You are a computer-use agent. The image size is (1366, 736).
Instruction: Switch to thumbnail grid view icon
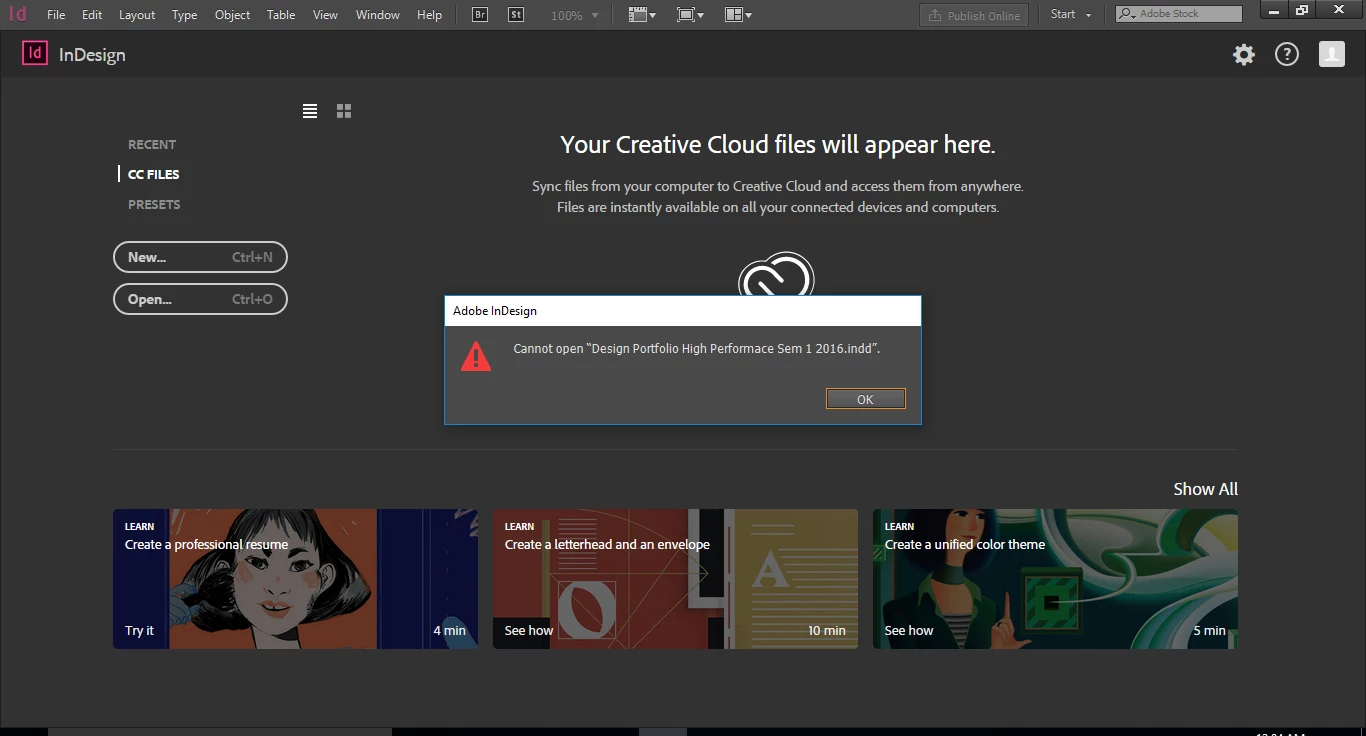pos(344,111)
